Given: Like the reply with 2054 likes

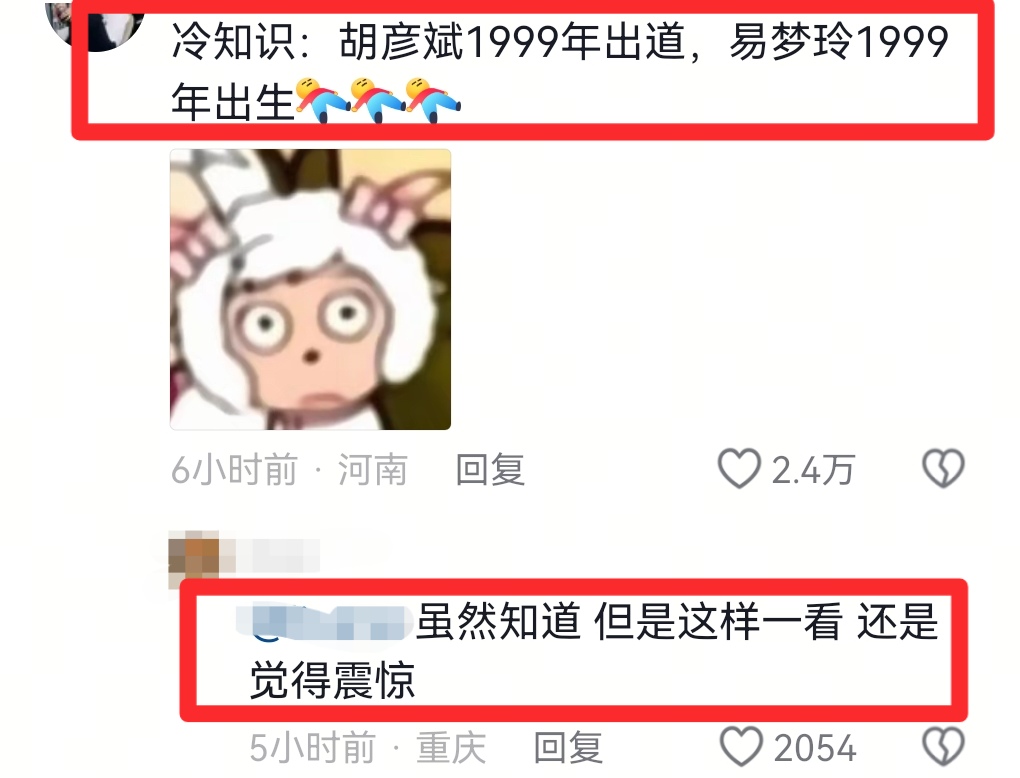Looking at the screenshot, I should [x=741, y=747].
